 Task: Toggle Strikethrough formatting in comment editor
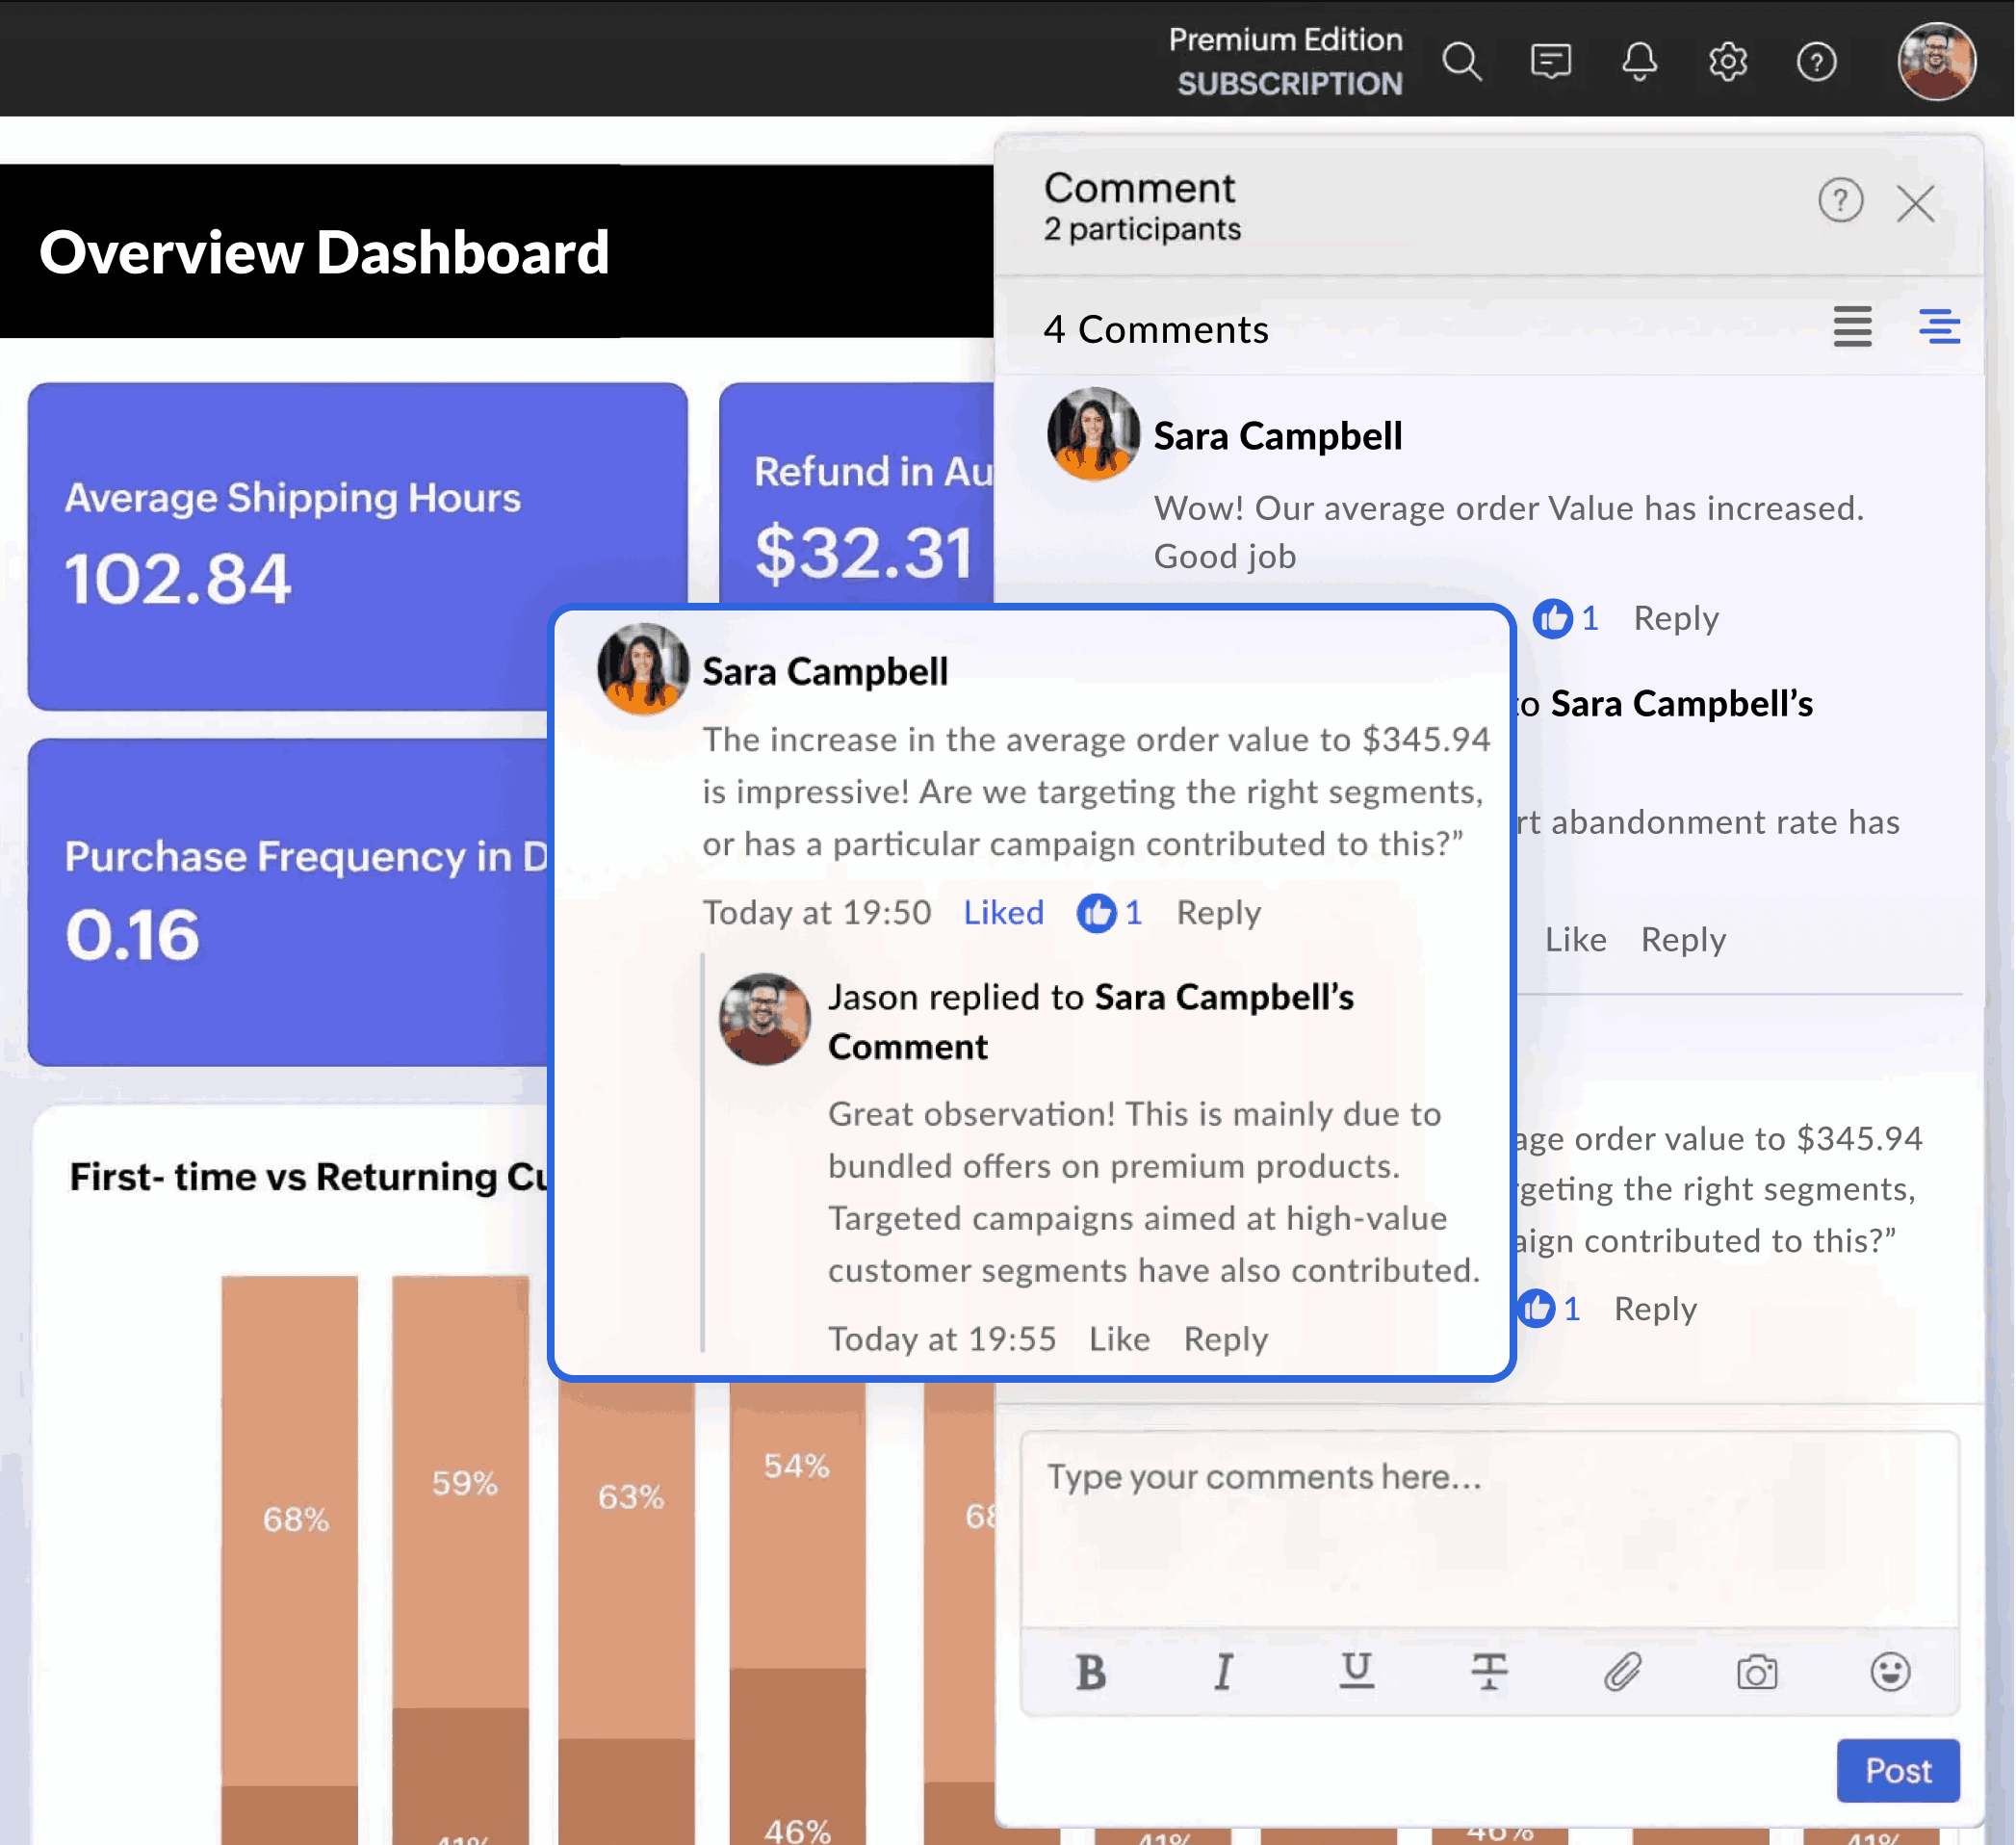coord(1489,1672)
